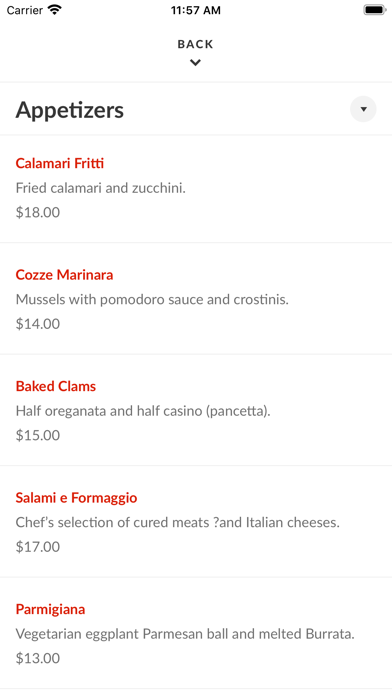Tap the $17.00 price for Salami e Formaggio
392x696 pixels.
pos(38,546)
